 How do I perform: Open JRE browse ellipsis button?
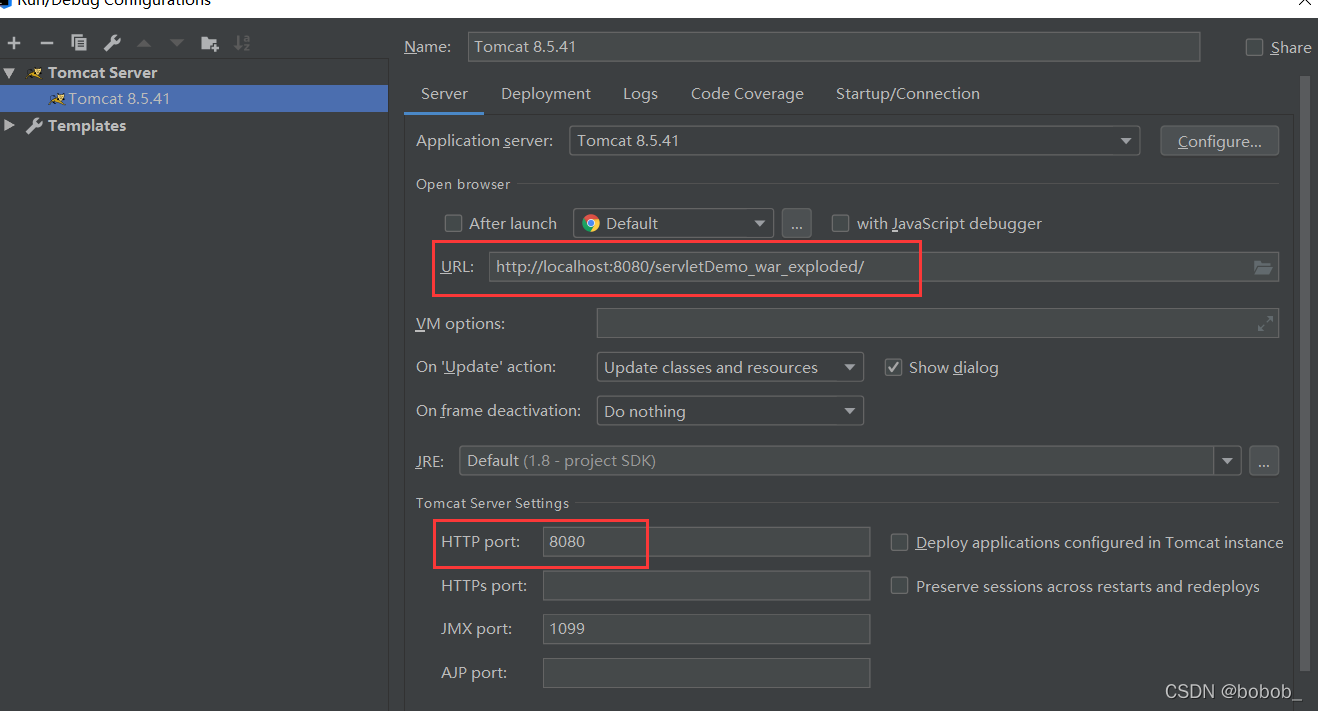point(1264,461)
